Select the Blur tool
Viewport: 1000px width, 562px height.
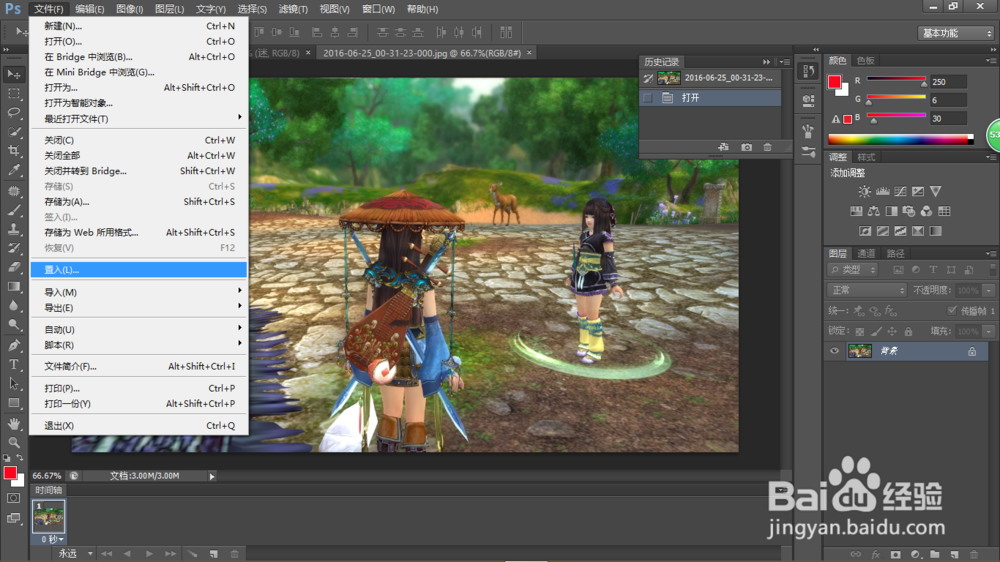tap(13, 306)
